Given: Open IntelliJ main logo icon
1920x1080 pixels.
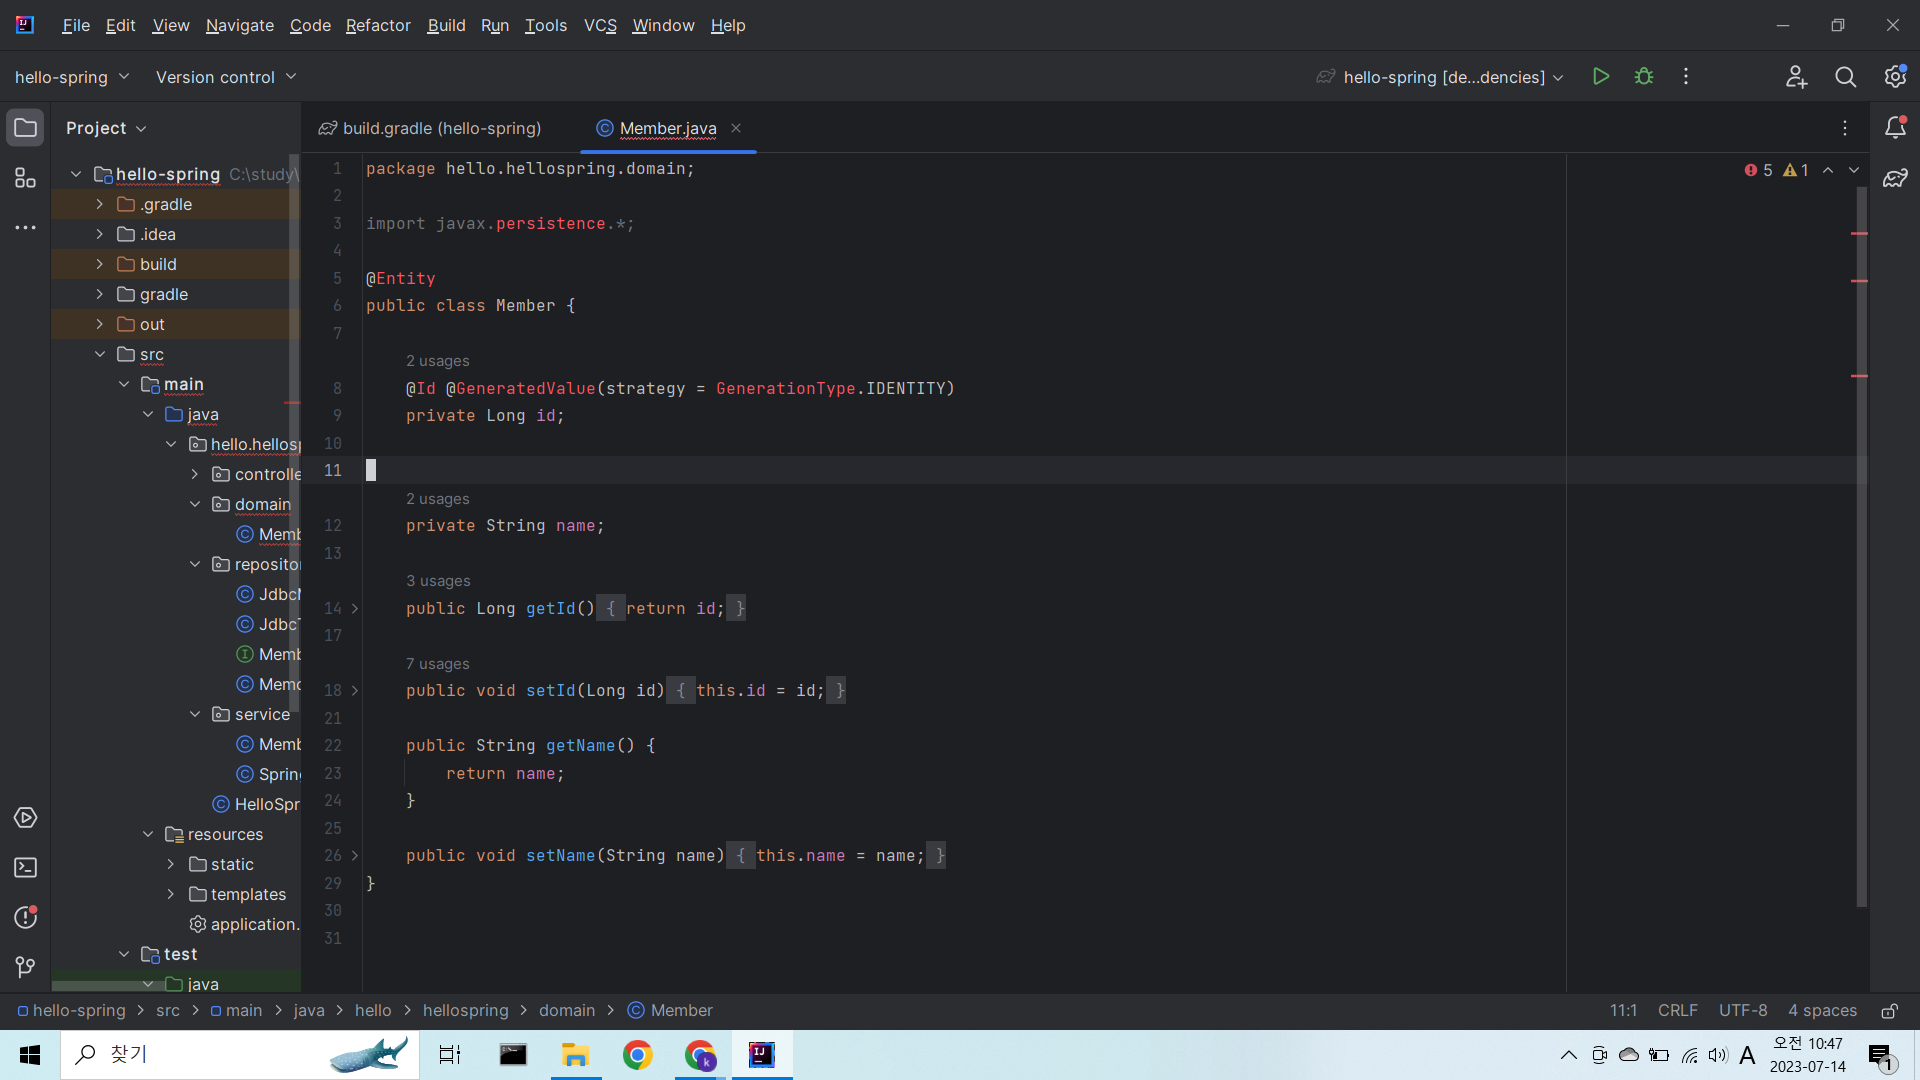Looking at the screenshot, I should coord(25,25).
